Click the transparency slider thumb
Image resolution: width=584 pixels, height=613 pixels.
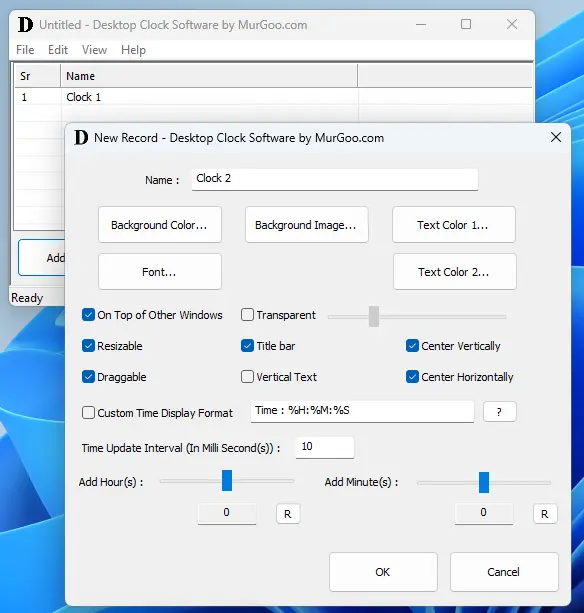374,316
